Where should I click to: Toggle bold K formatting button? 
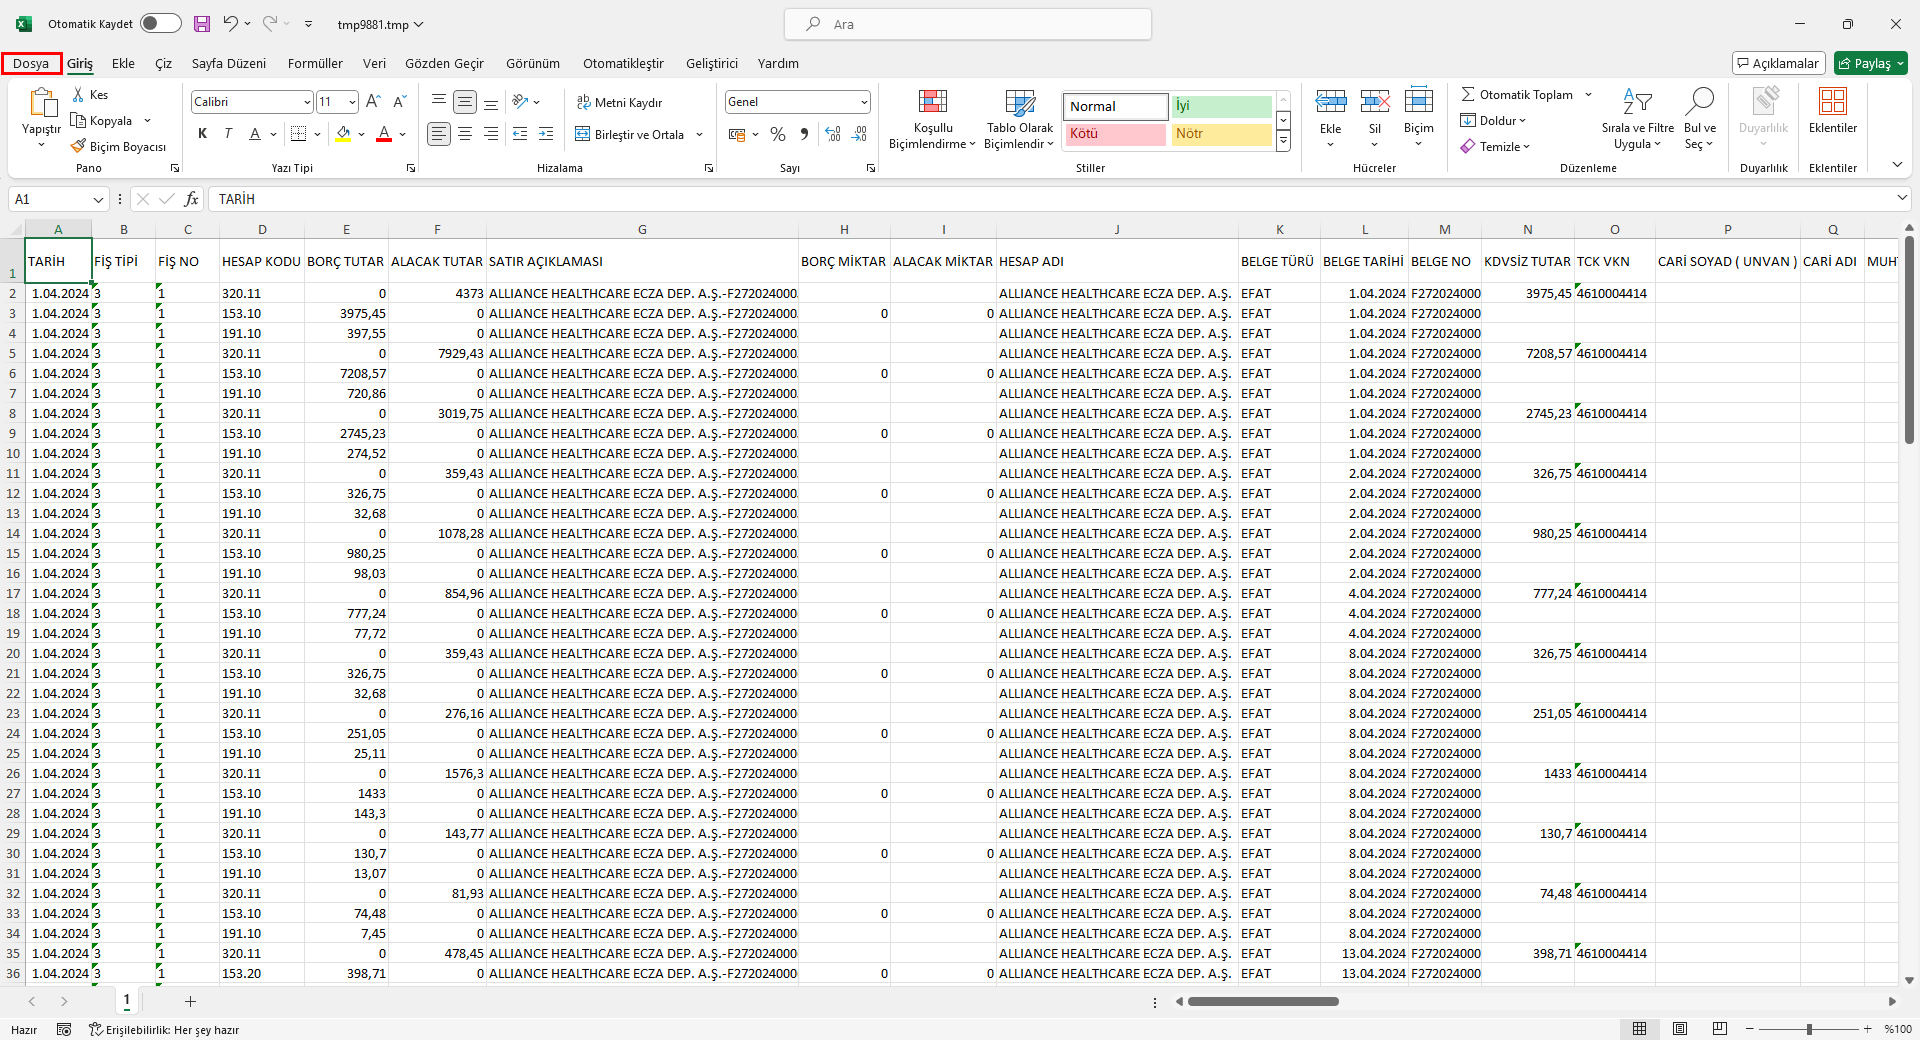tap(203, 134)
